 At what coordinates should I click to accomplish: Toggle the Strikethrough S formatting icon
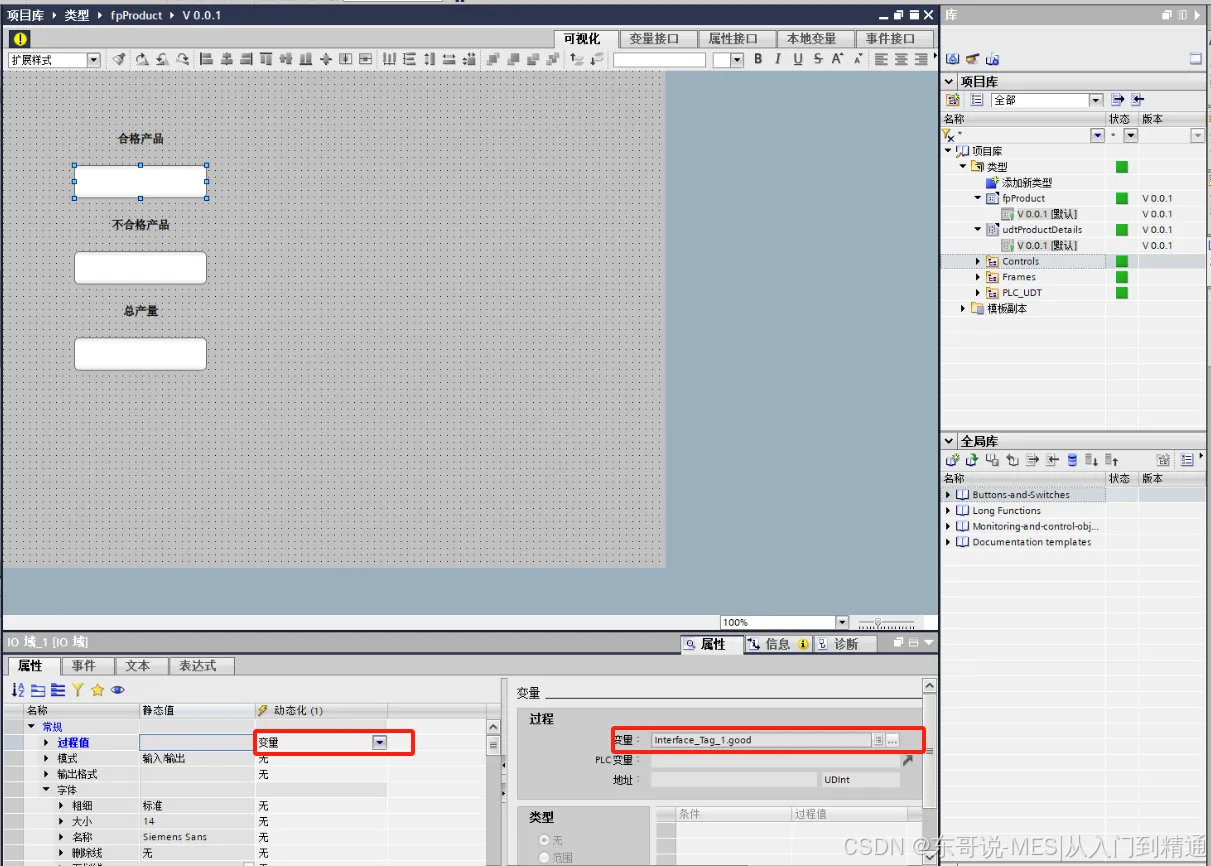click(x=817, y=60)
